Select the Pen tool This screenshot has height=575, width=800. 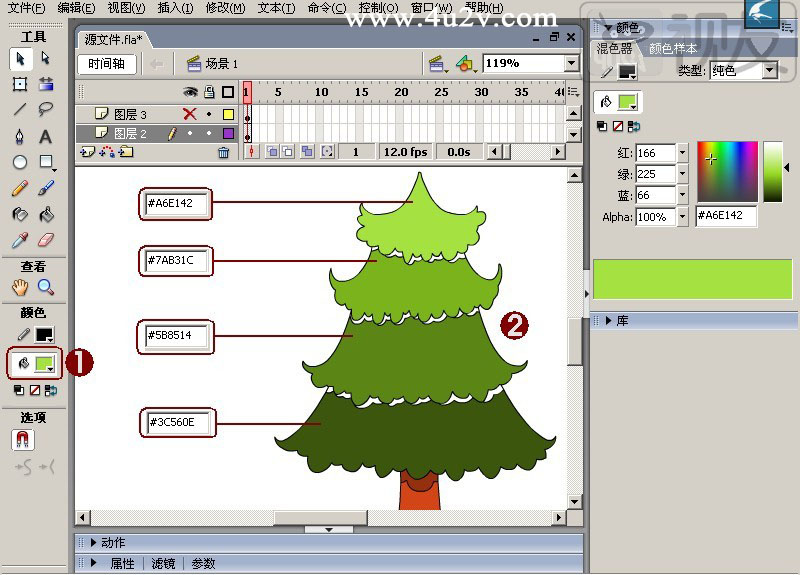click(x=19, y=136)
